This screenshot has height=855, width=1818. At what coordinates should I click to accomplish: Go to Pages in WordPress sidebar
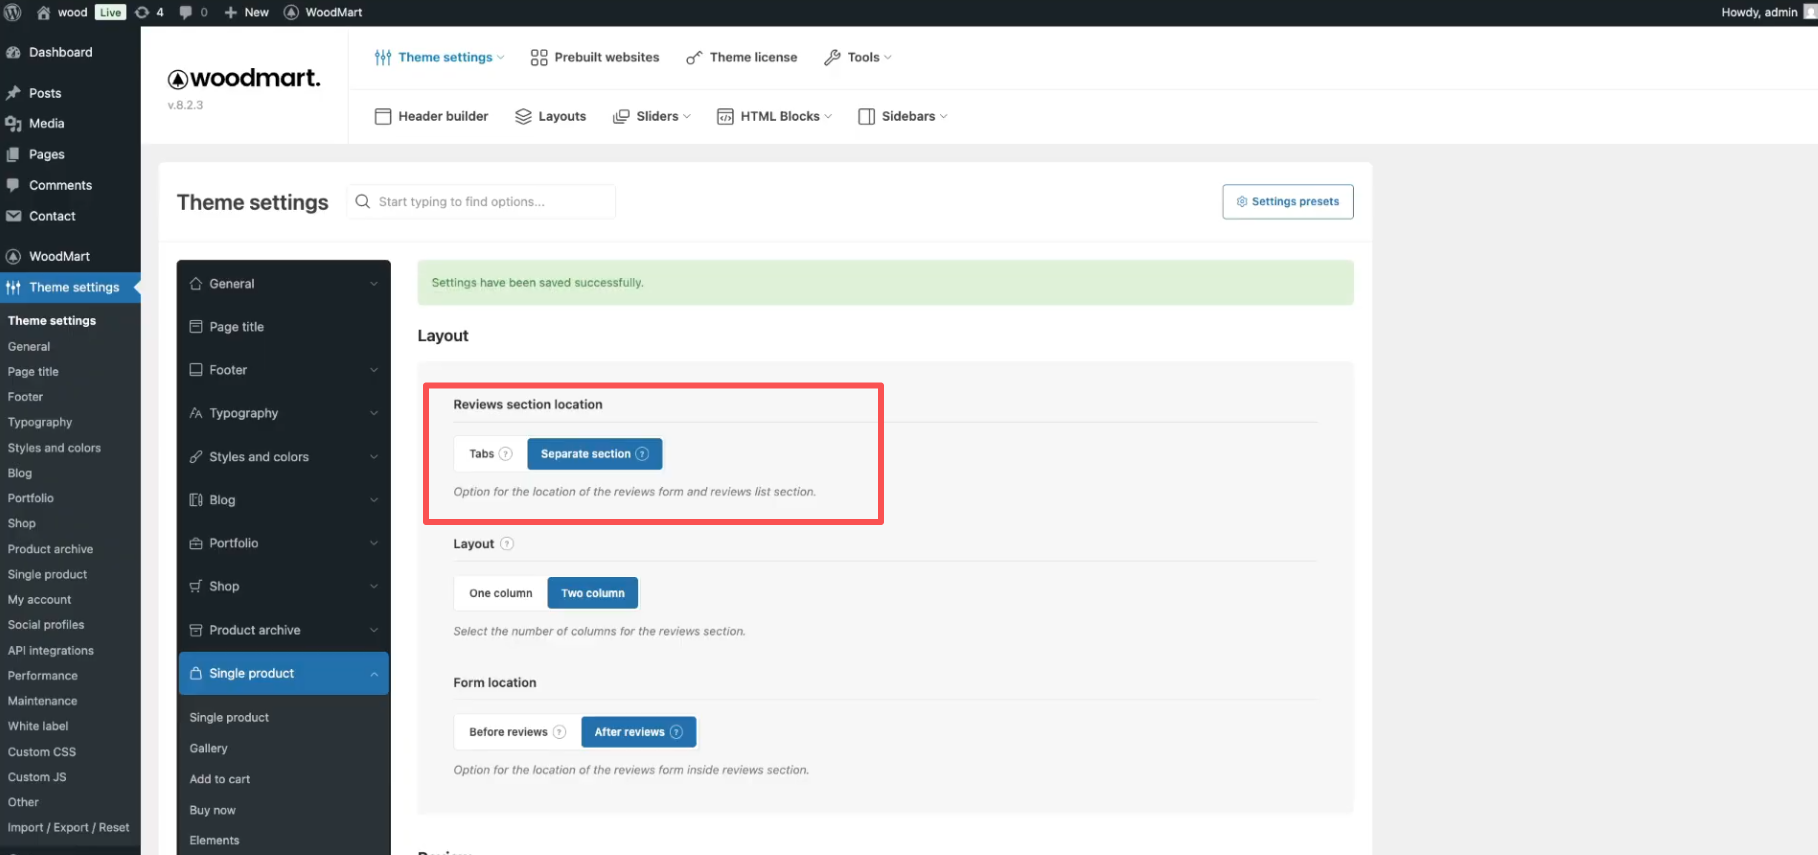pos(46,154)
